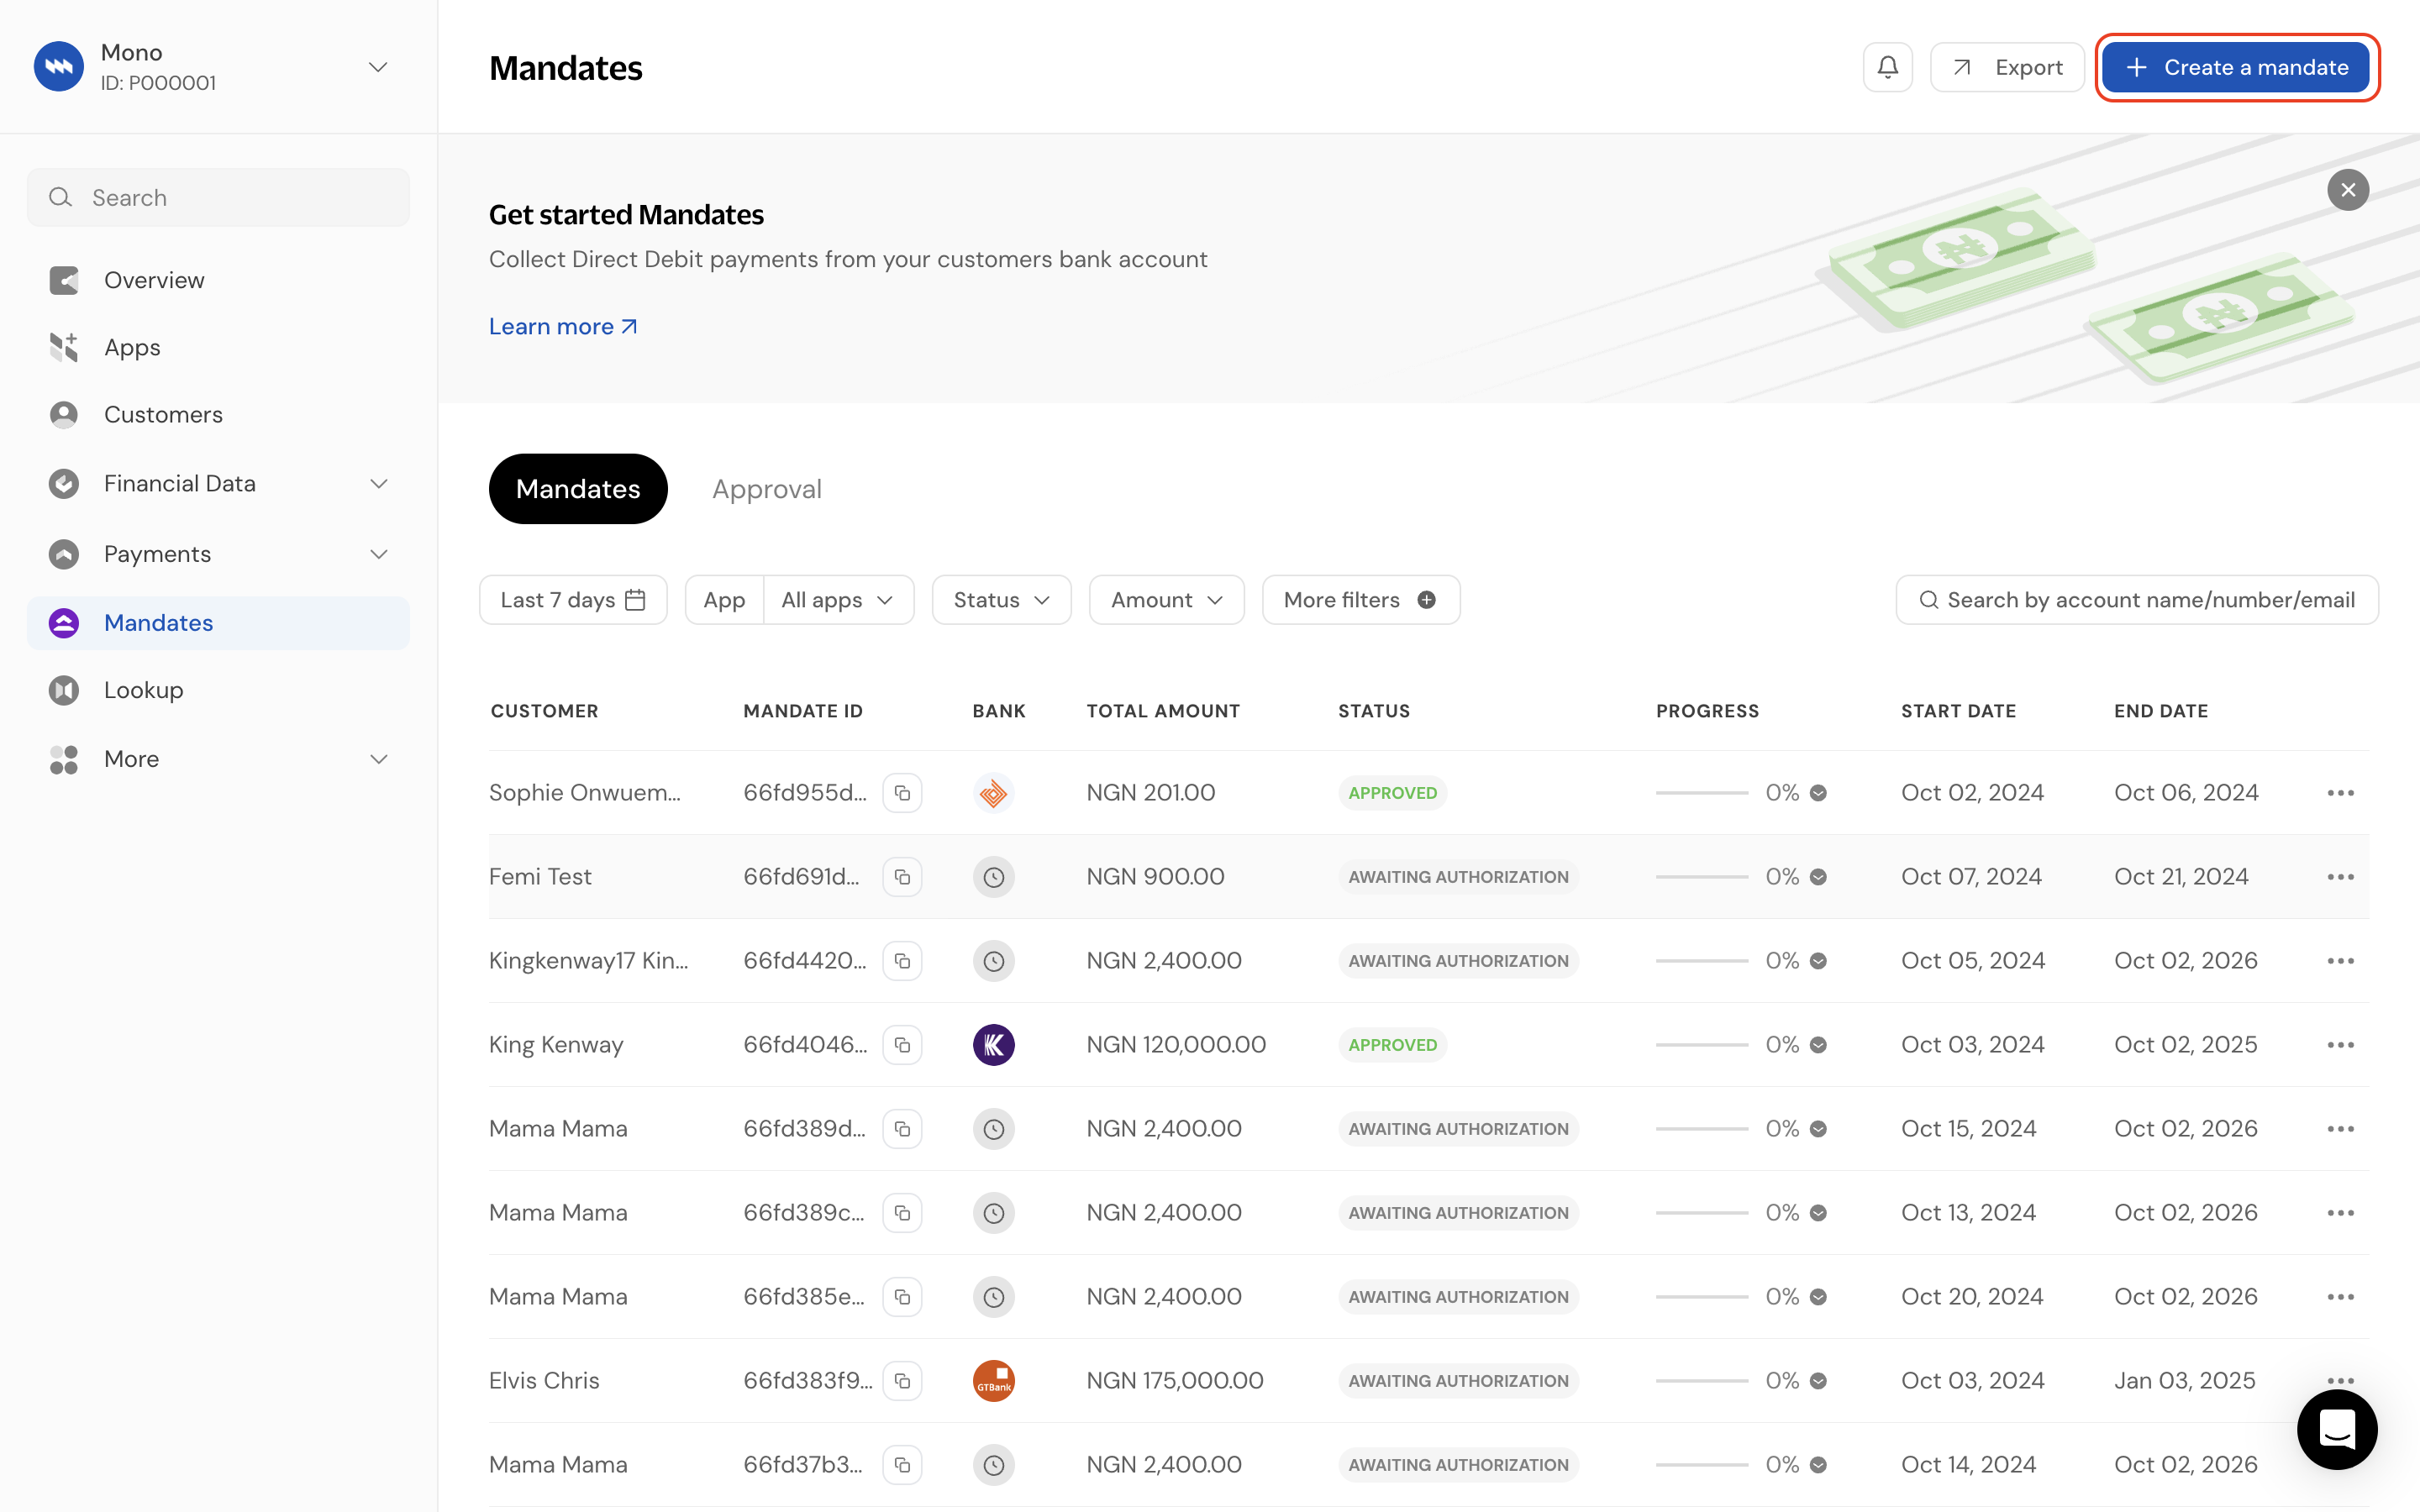Image resolution: width=2420 pixels, height=1512 pixels.
Task: Open the Last 7 days date filter
Action: [x=573, y=600]
